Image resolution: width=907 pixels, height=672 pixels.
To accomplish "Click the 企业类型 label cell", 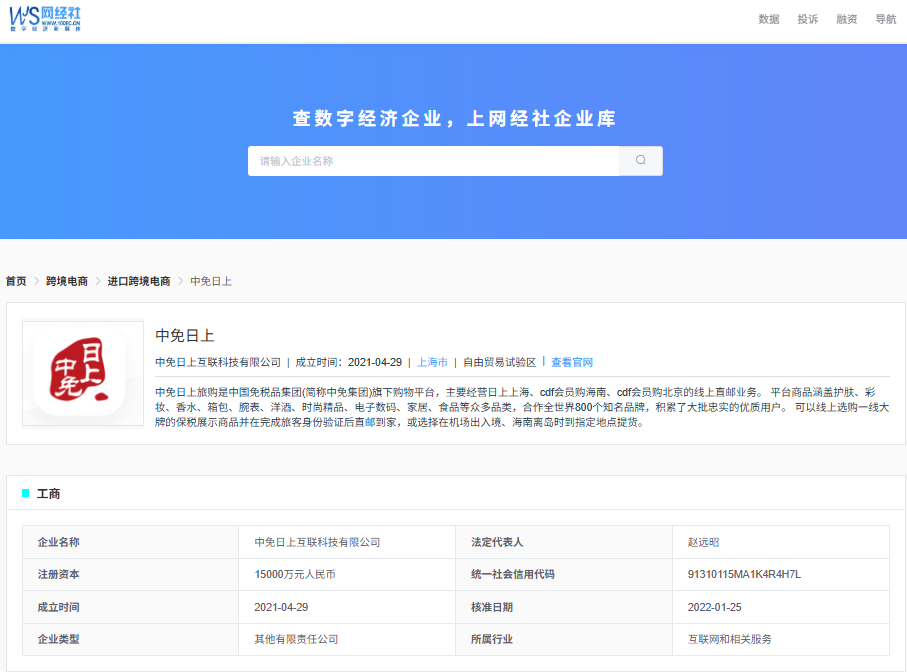I will (x=130, y=639).
